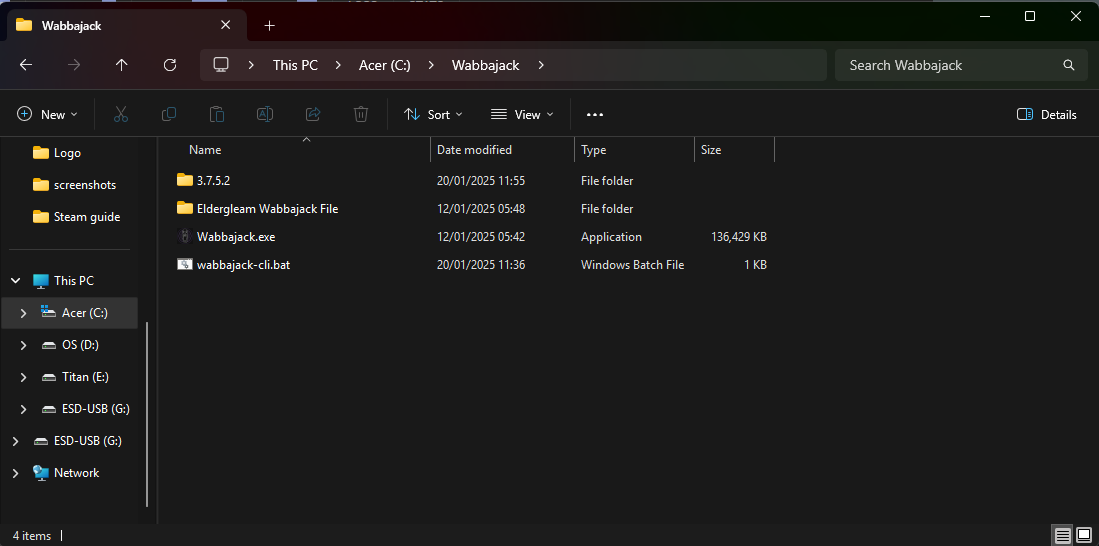Click This PC in address breadcrumb
Screen dimensions: 1099x546
point(295,65)
